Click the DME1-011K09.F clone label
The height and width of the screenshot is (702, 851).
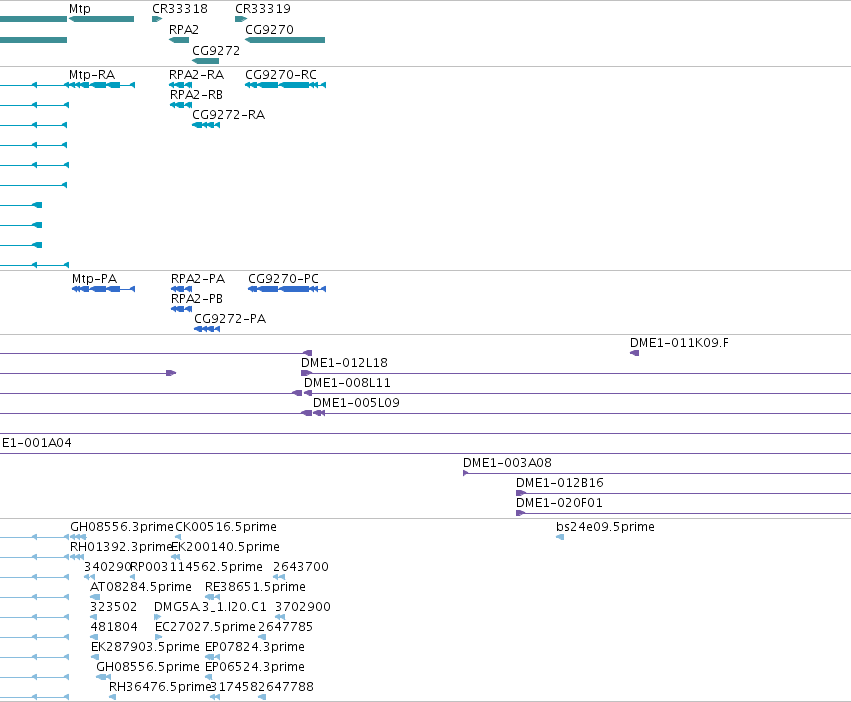tap(679, 343)
